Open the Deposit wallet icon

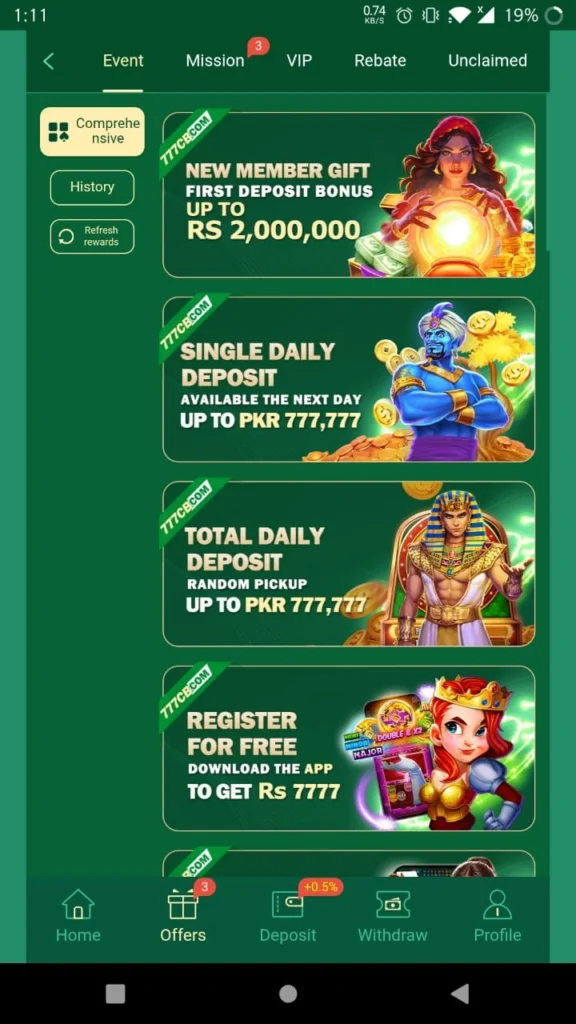[287, 904]
